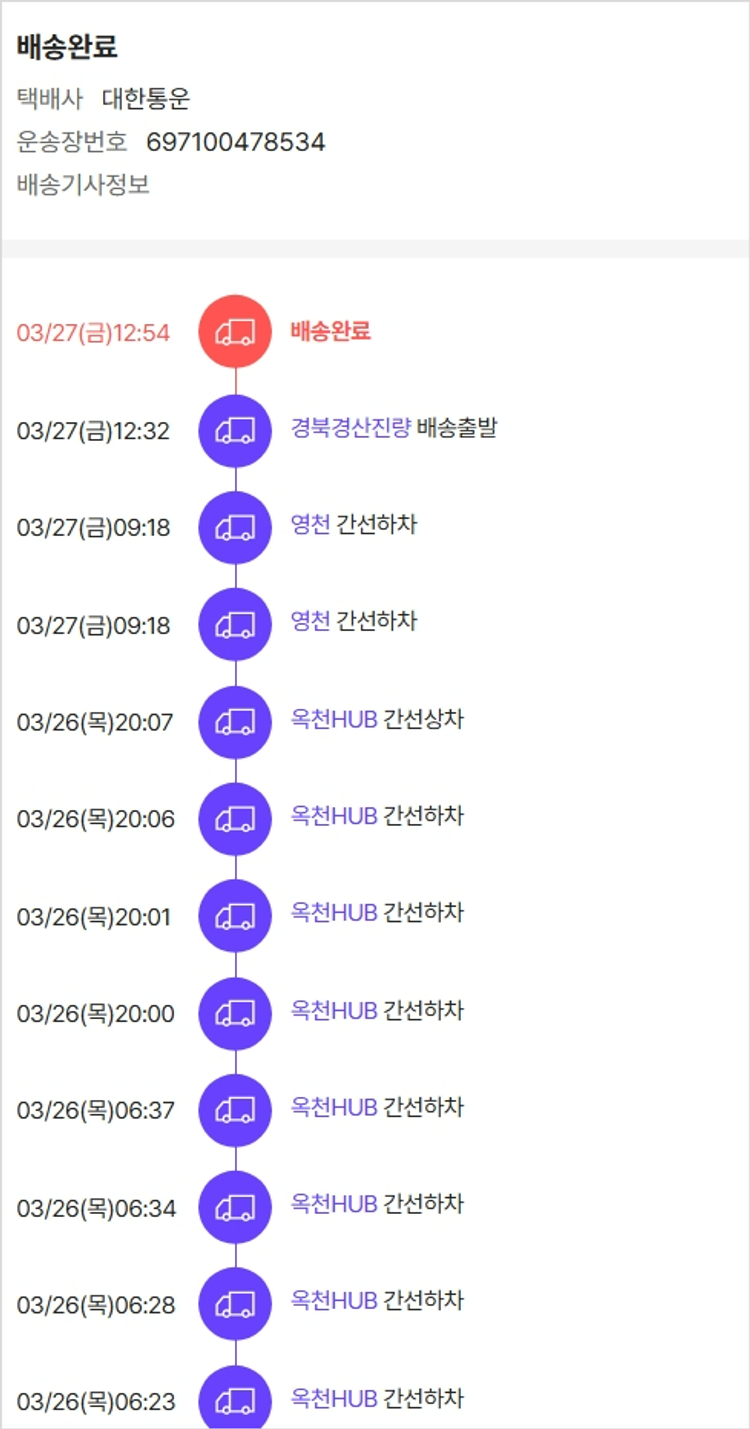Click the truck icon for the 06:34 entry
Image resolution: width=750 pixels, height=1429 pixels.
pos(235,1207)
